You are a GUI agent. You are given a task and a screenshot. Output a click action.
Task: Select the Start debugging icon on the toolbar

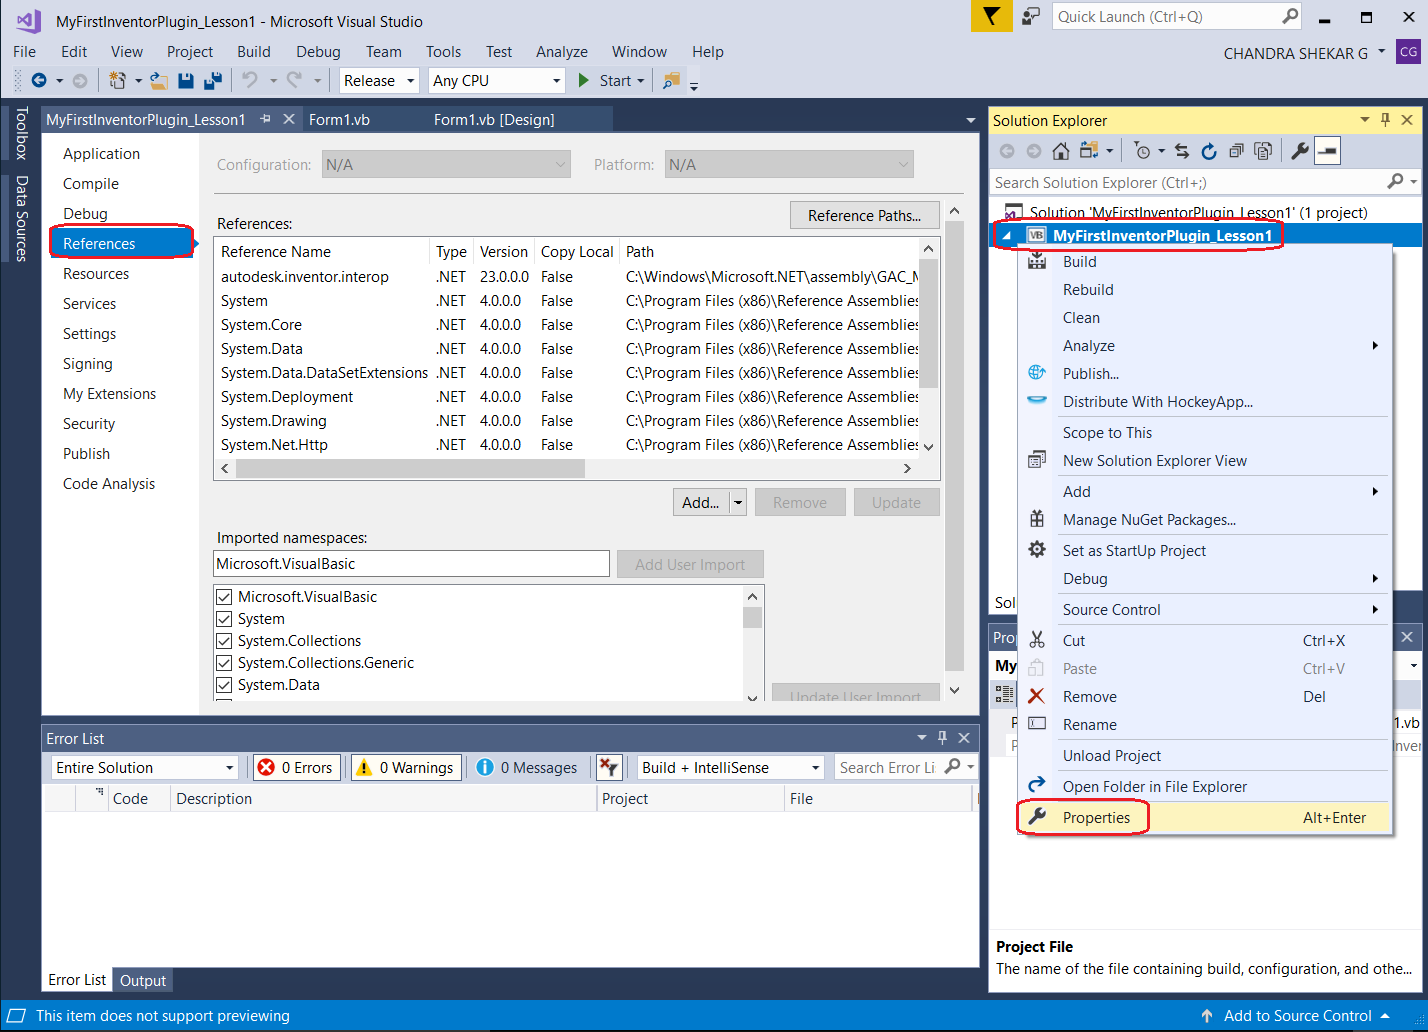click(584, 80)
